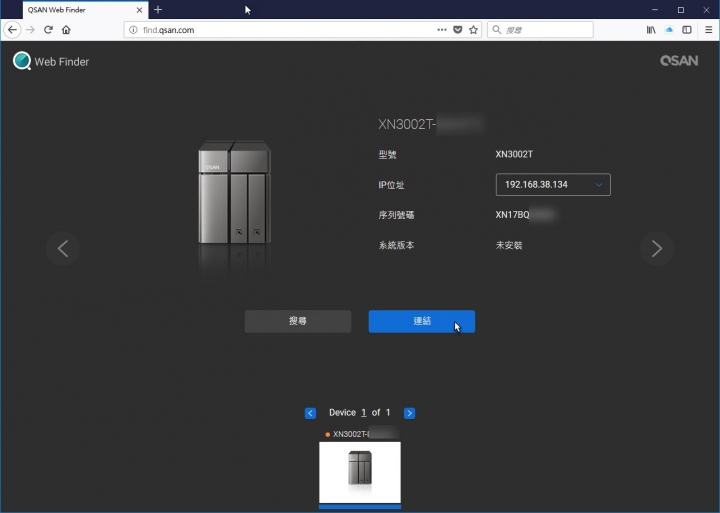Open the Library icon in toolbar
Screen dimensions: 720x513
click(x=651, y=30)
